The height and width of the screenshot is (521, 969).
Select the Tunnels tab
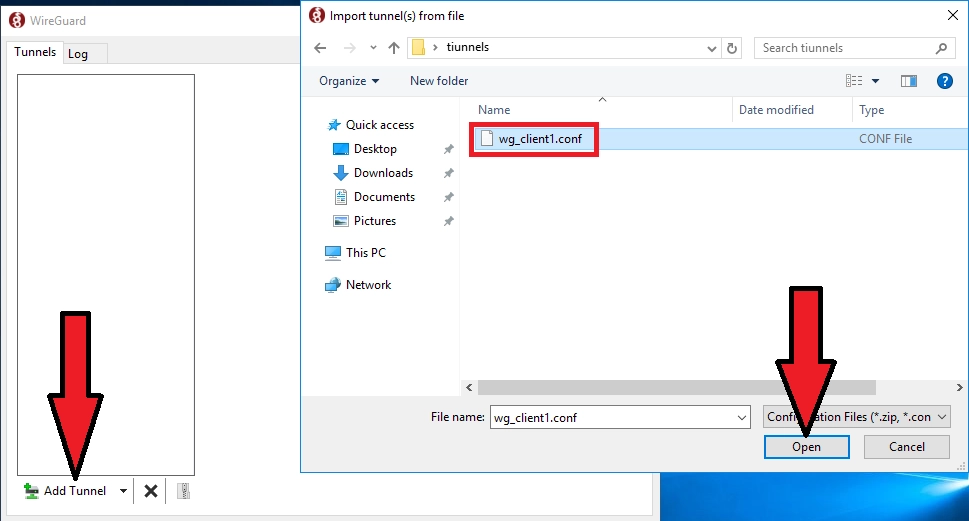tap(35, 53)
